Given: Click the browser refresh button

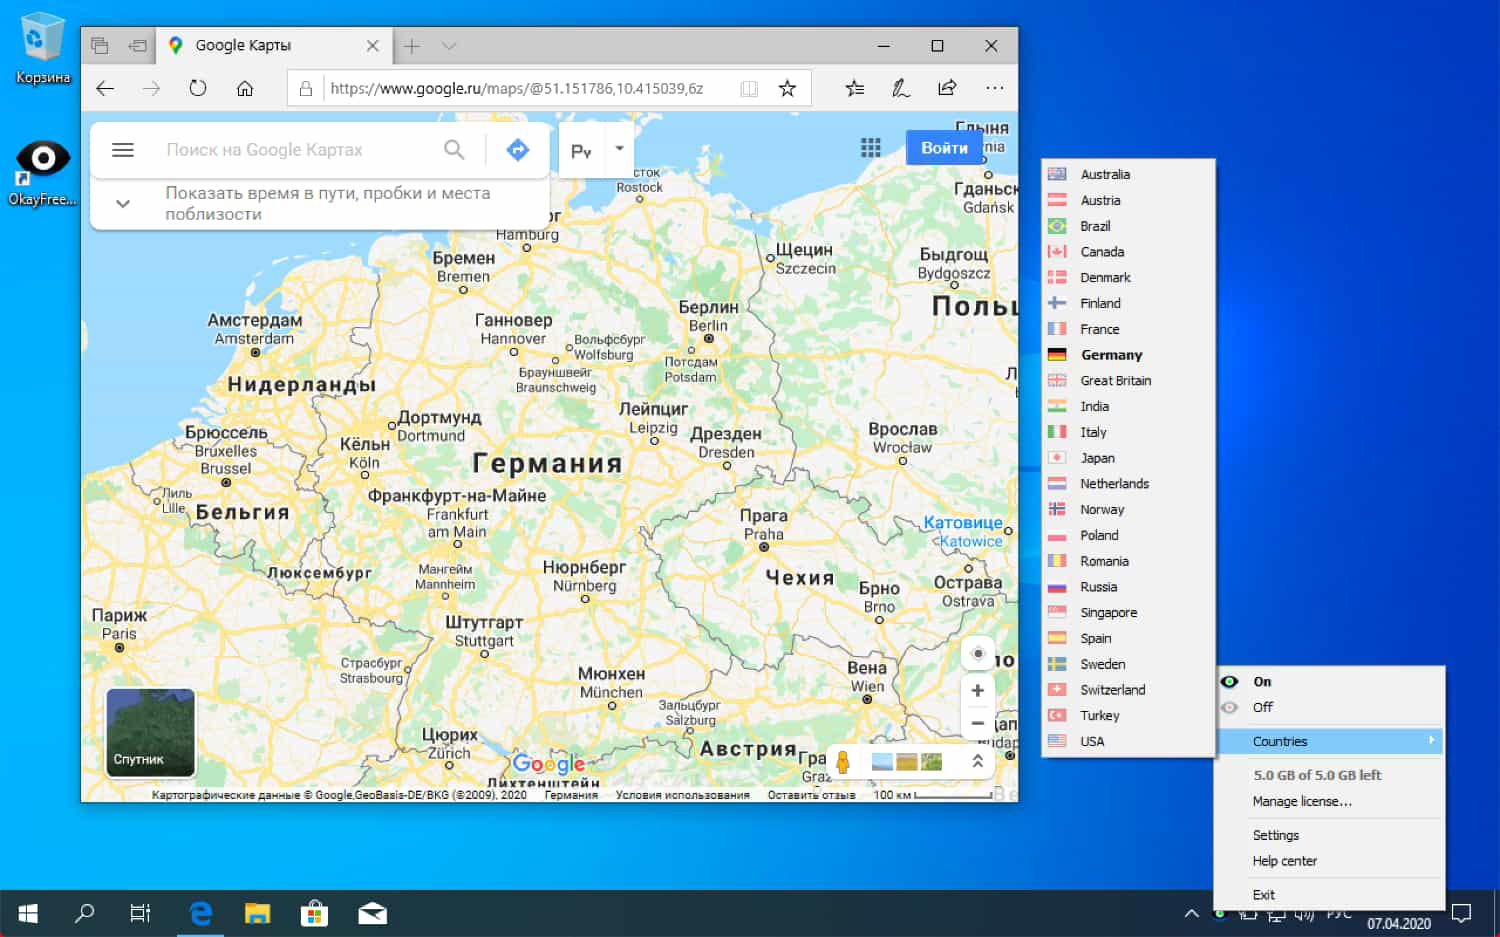Looking at the screenshot, I should [x=198, y=88].
